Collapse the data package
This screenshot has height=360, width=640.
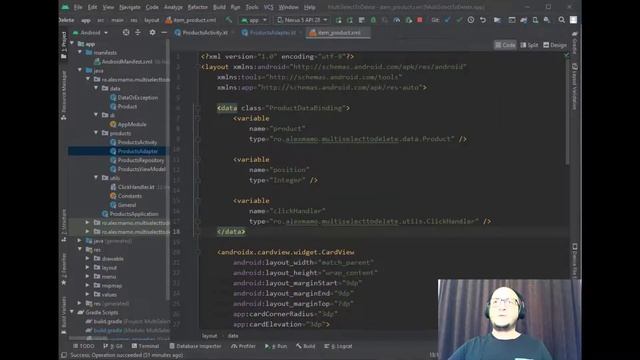tap(96, 88)
